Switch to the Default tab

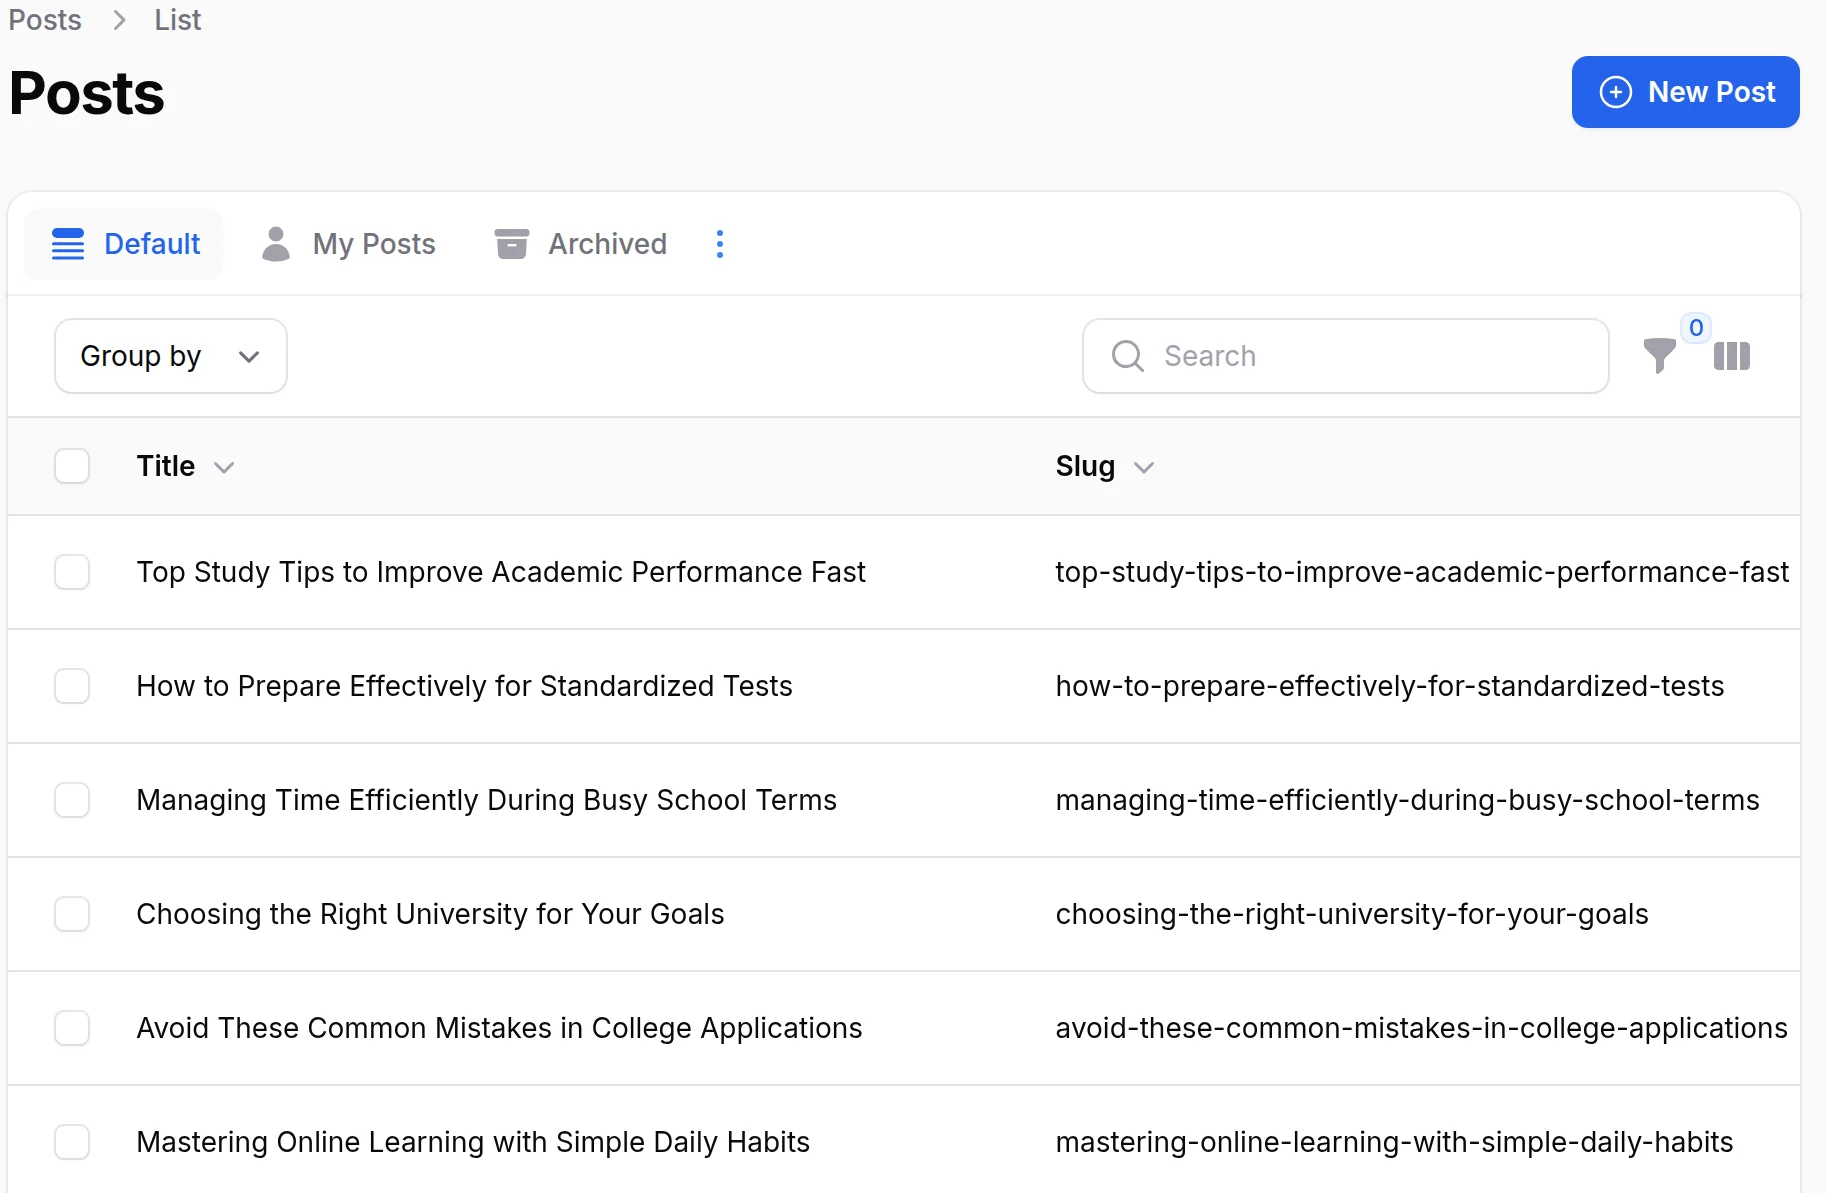click(124, 244)
